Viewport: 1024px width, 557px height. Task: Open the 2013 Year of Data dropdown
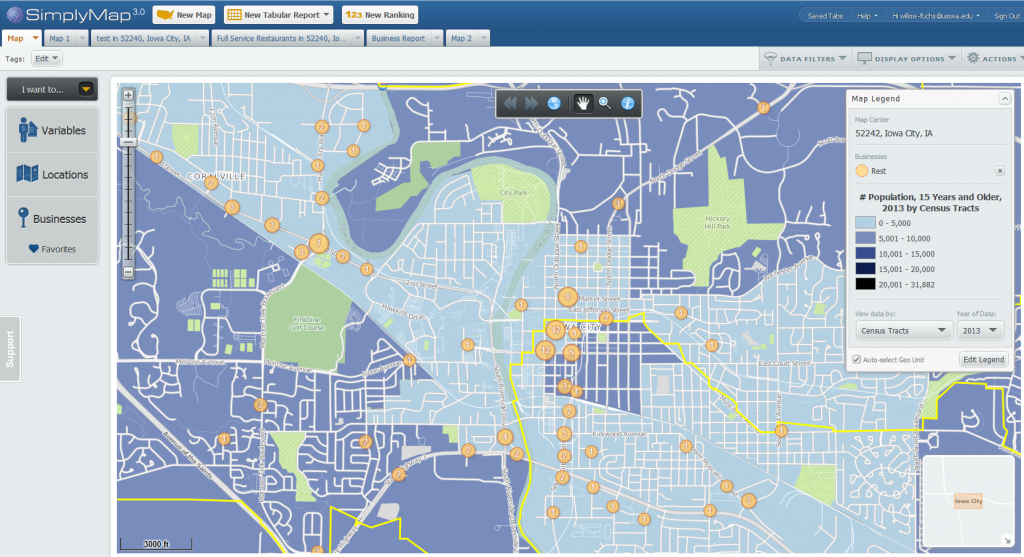pyautogui.click(x=980, y=330)
